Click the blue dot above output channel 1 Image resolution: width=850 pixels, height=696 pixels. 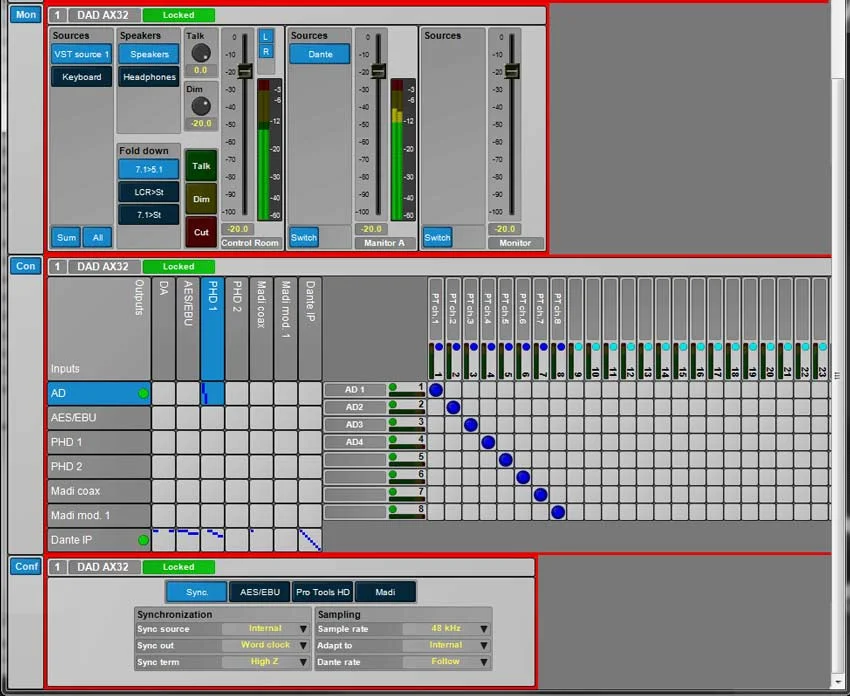(x=439, y=347)
